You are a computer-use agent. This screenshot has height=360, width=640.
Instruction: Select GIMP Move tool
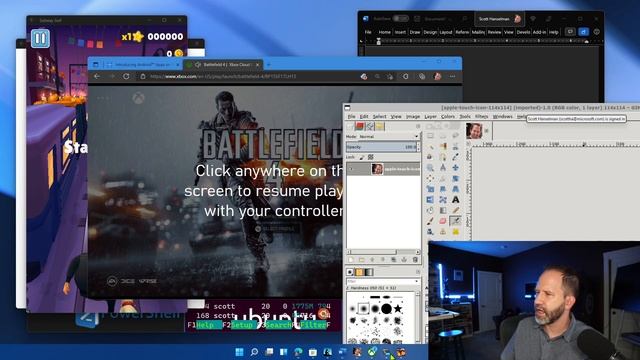tap(456, 167)
